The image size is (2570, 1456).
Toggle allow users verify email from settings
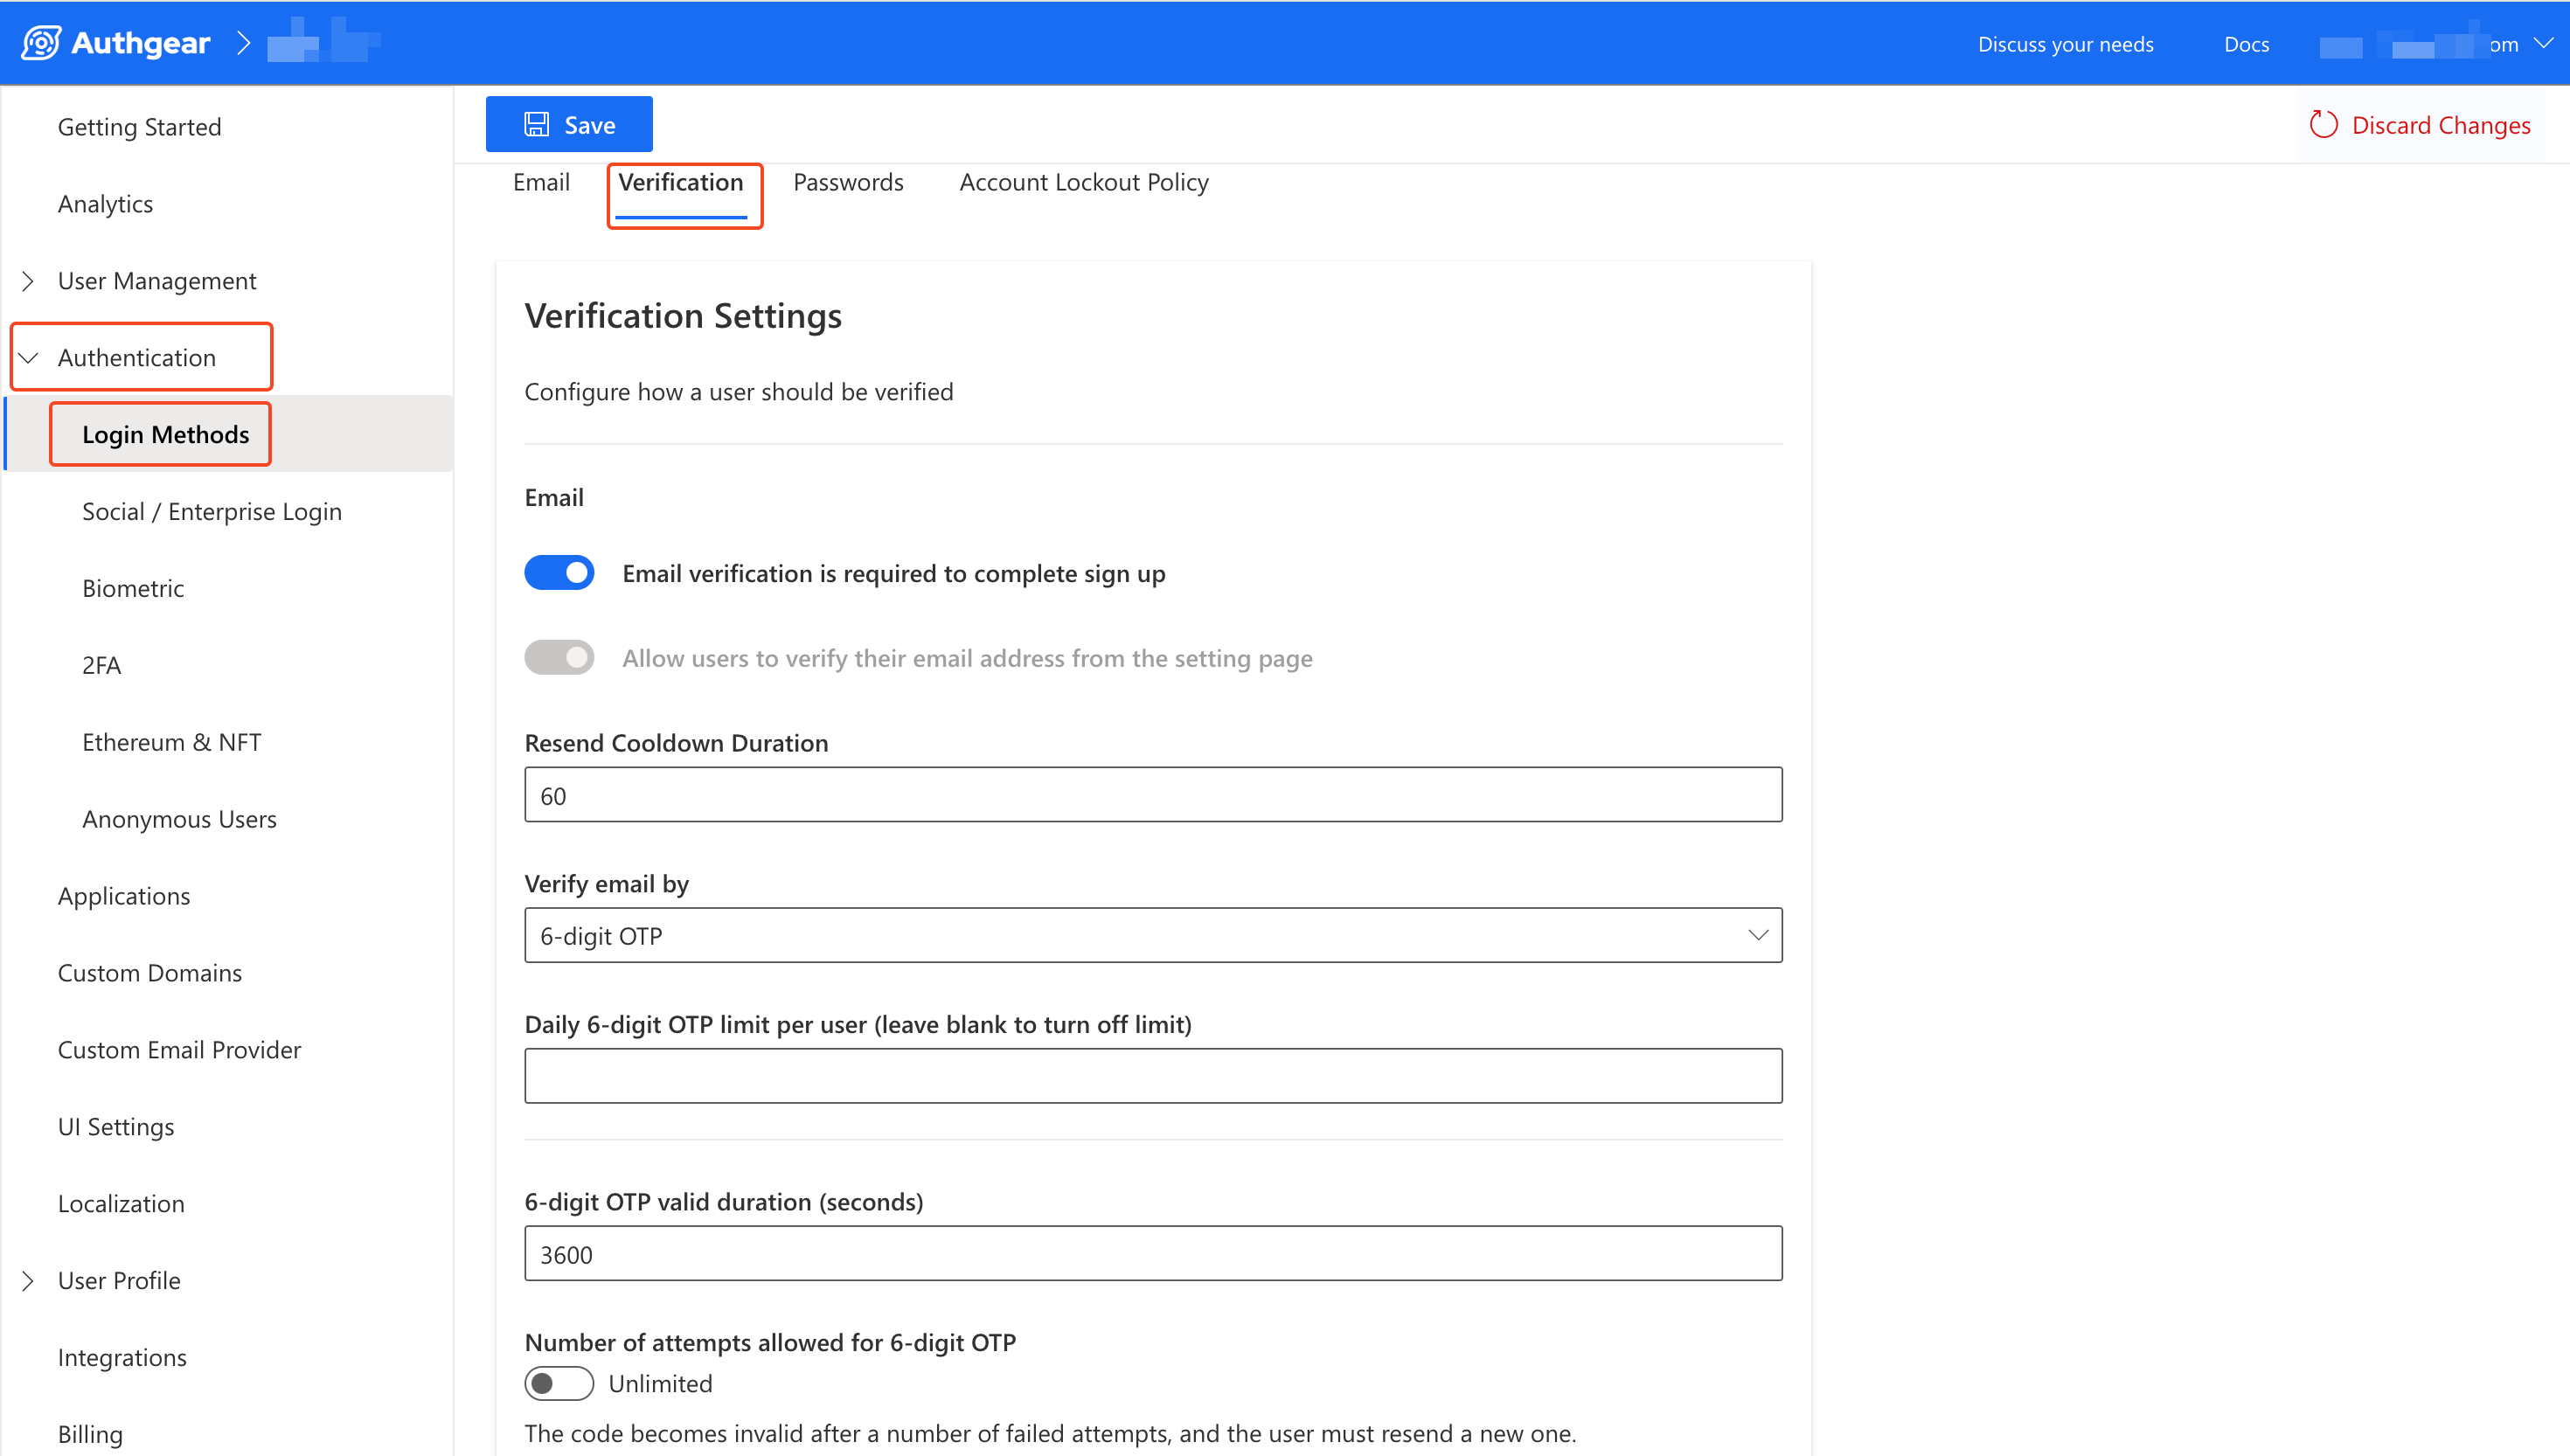[559, 657]
